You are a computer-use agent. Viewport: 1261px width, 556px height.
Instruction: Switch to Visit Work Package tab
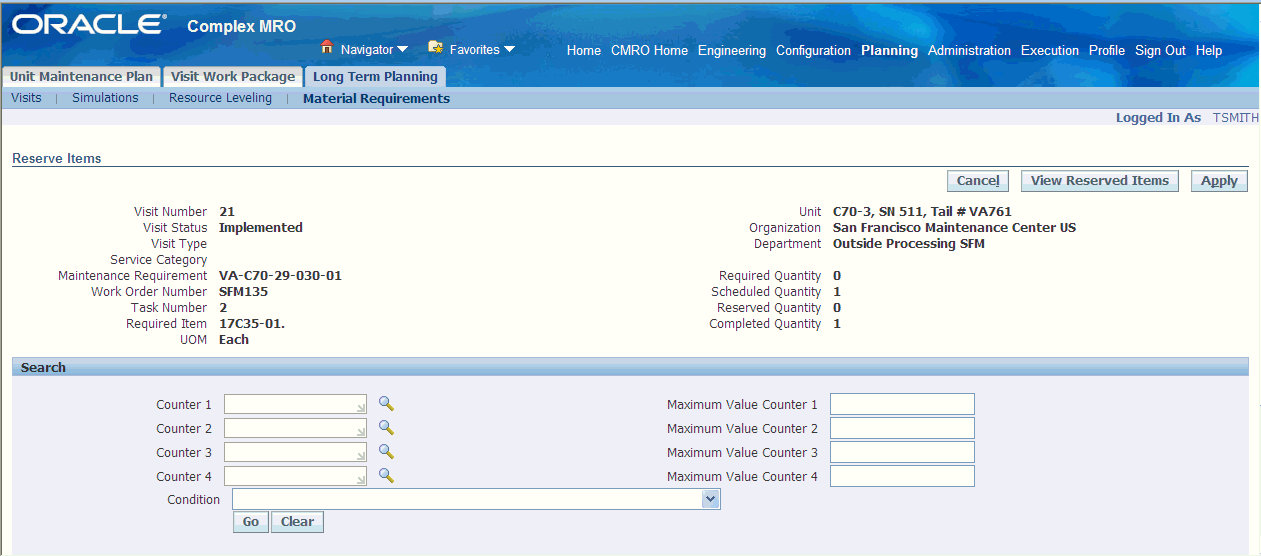[x=233, y=76]
